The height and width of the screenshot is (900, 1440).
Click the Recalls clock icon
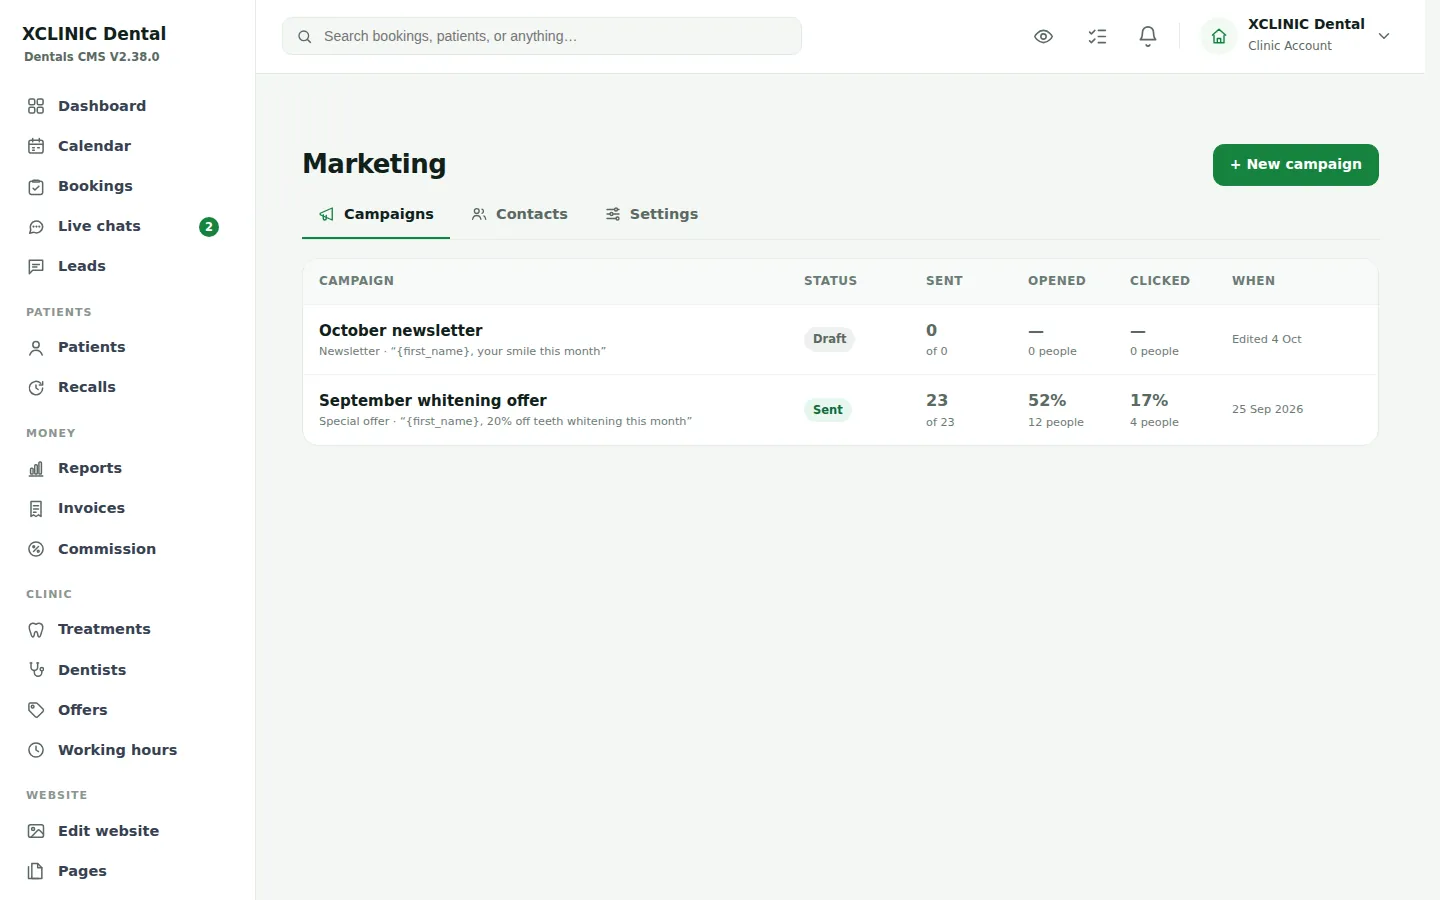click(36, 388)
